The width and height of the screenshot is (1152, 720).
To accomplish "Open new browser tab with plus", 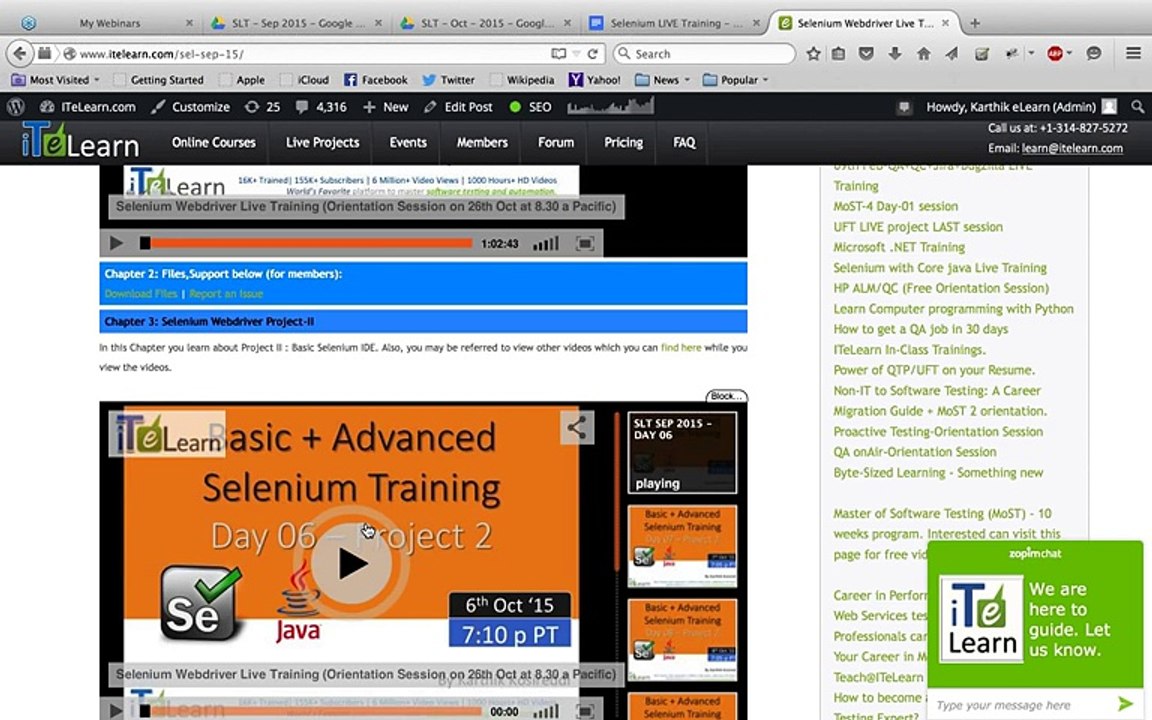I will (975, 23).
